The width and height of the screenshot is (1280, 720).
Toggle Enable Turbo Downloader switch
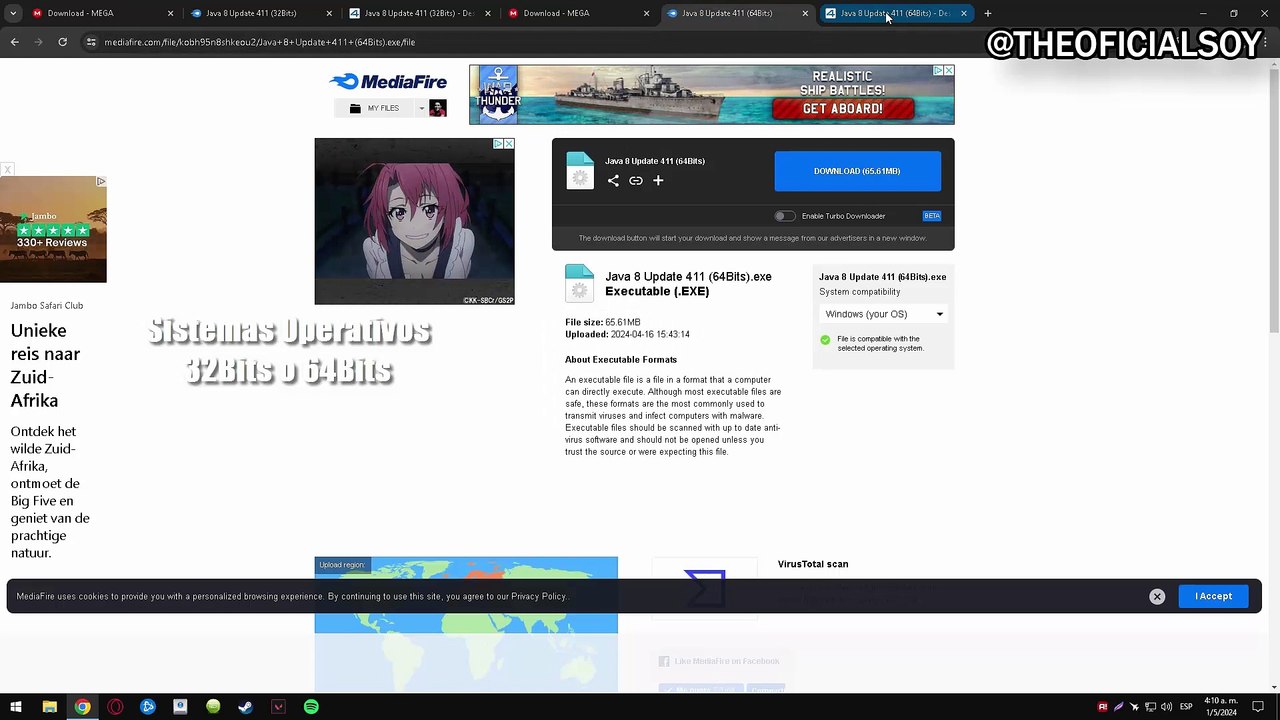[785, 216]
